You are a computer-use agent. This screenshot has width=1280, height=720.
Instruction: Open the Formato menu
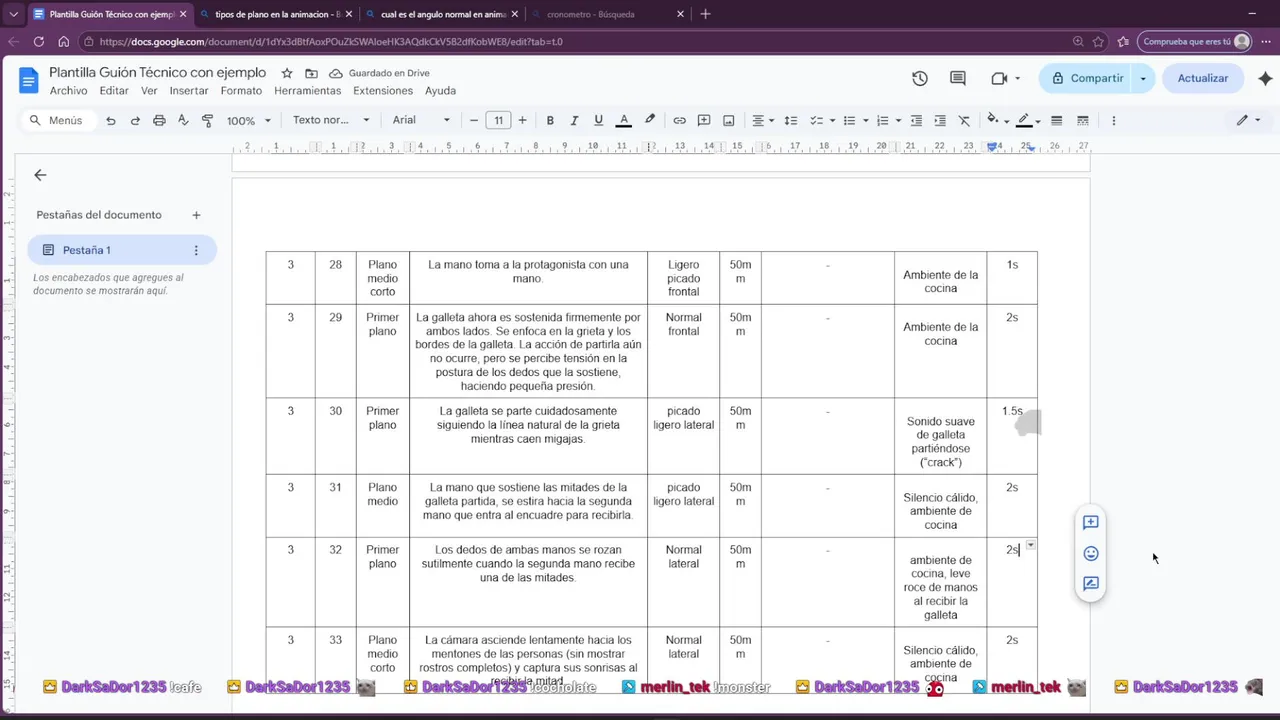tap(241, 91)
